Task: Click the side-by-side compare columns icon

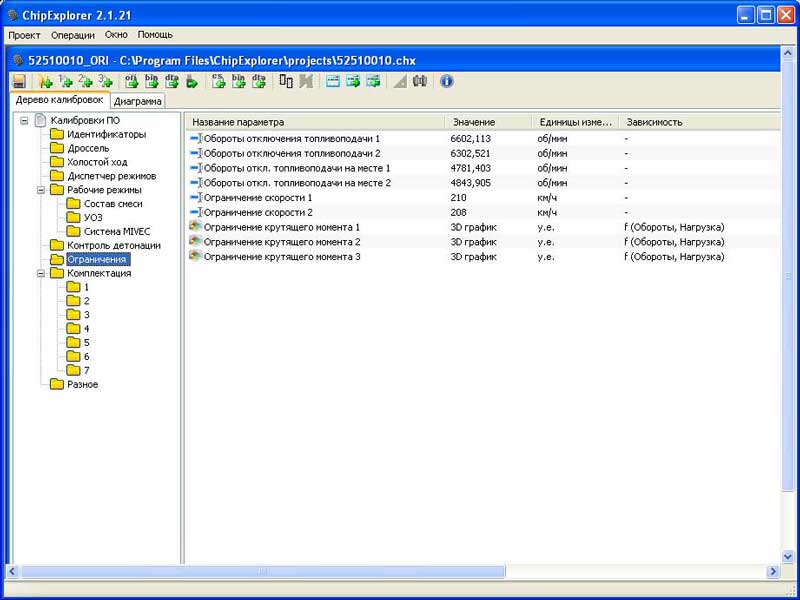Action: point(286,81)
